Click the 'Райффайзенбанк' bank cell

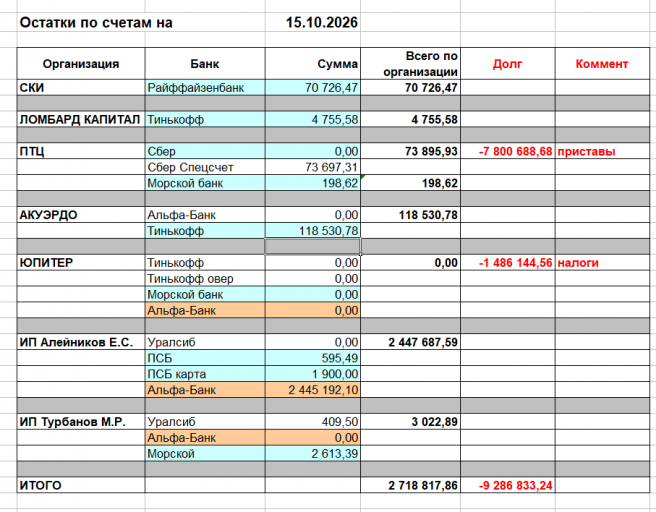coord(205,87)
